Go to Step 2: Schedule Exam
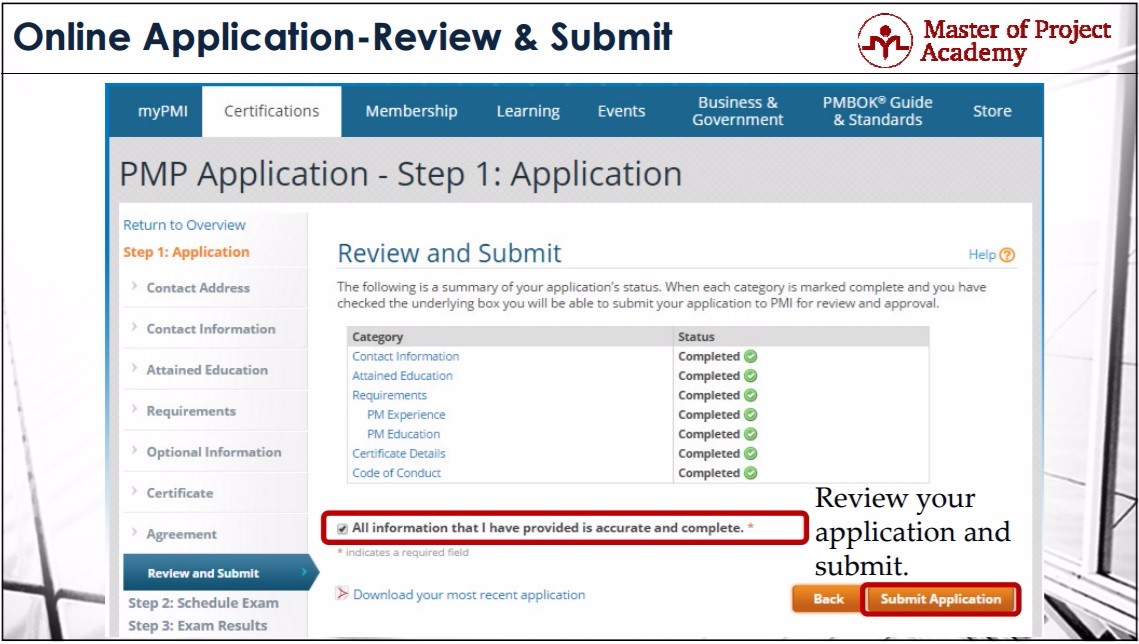This screenshot has width=1139, height=644. [x=203, y=603]
